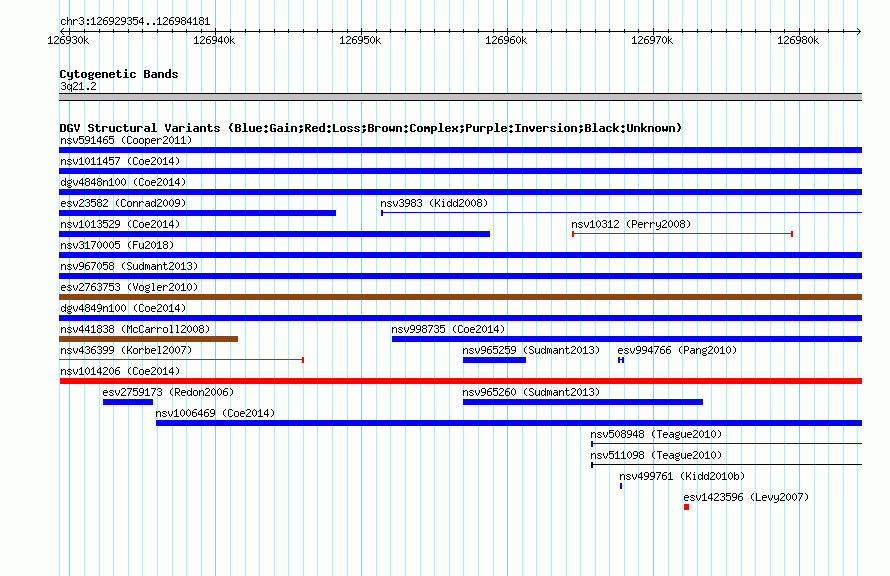This screenshot has width=890, height=576.
Task: Click the nsv436399 (Korbel2007) label
Action: tap(126, 350)
